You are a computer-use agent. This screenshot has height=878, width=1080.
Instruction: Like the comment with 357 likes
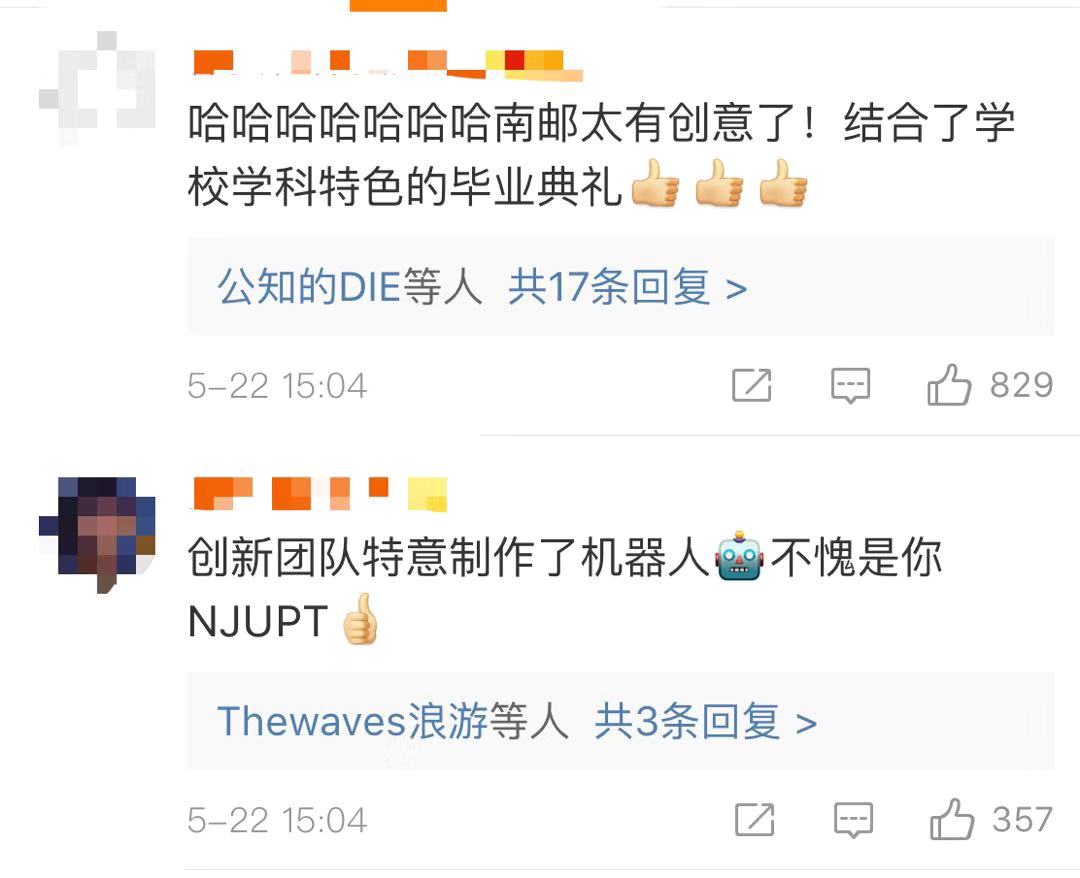tap(952, 819)
